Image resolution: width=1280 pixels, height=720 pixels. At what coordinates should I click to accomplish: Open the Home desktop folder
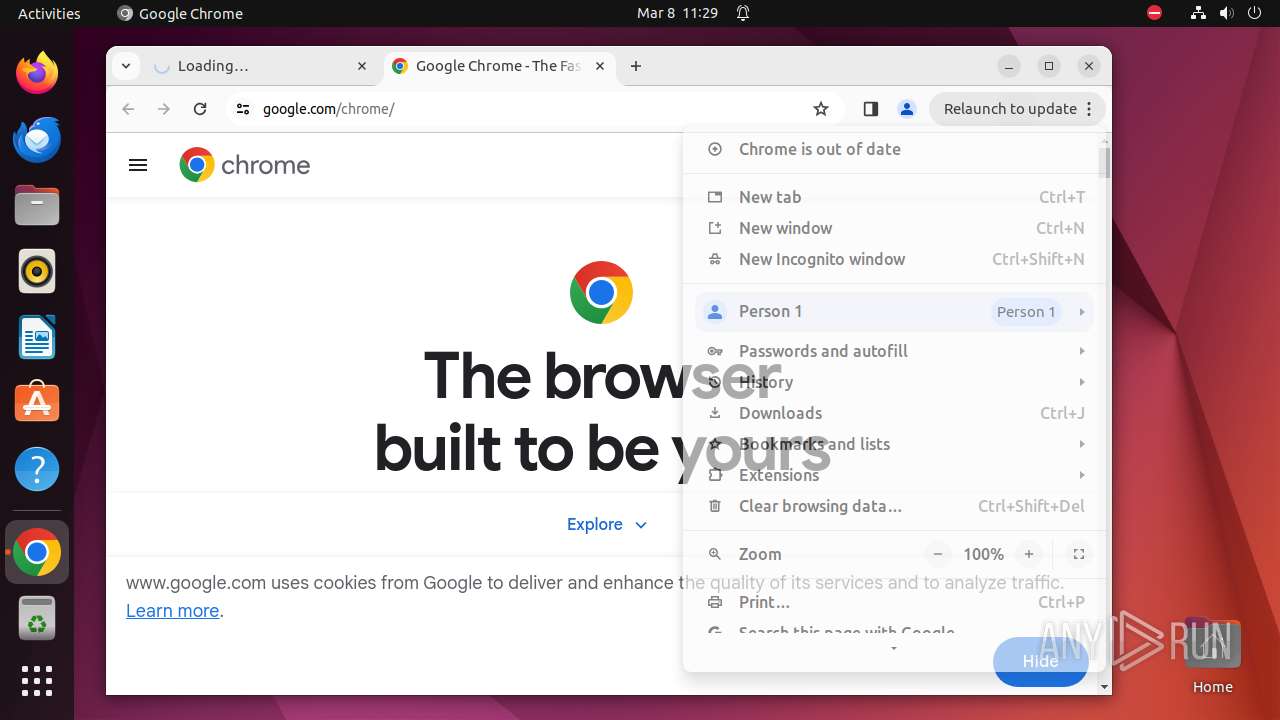[1212, 657]
